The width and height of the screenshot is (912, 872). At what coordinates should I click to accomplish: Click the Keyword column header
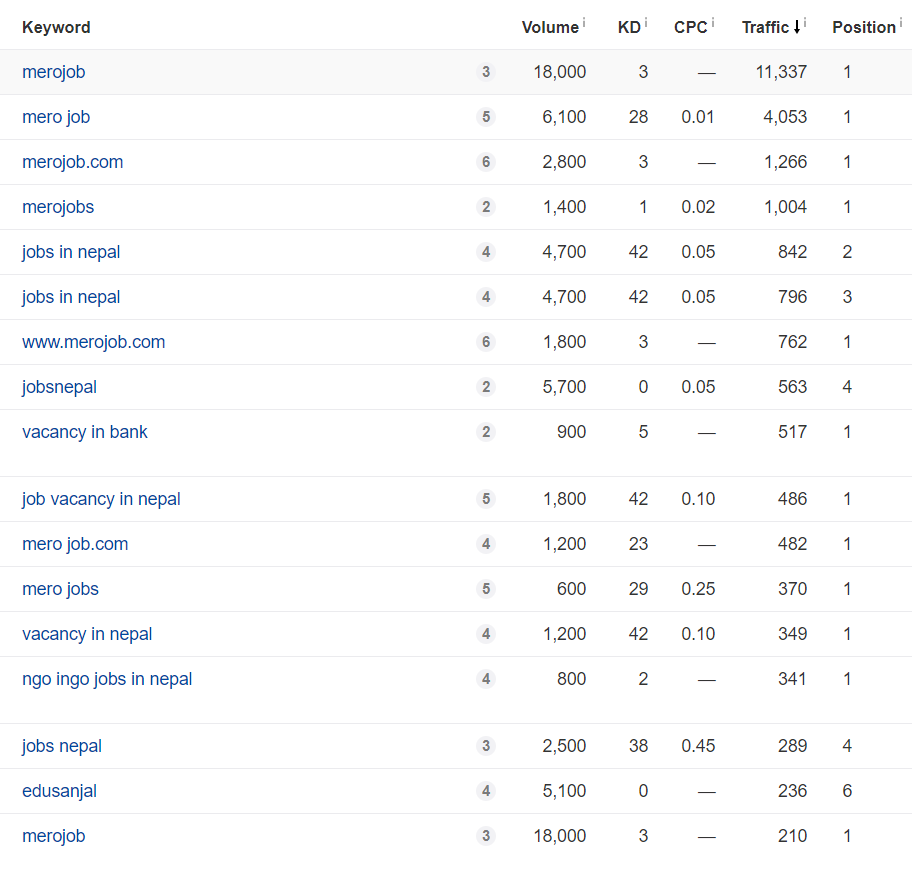click(56, 27)
